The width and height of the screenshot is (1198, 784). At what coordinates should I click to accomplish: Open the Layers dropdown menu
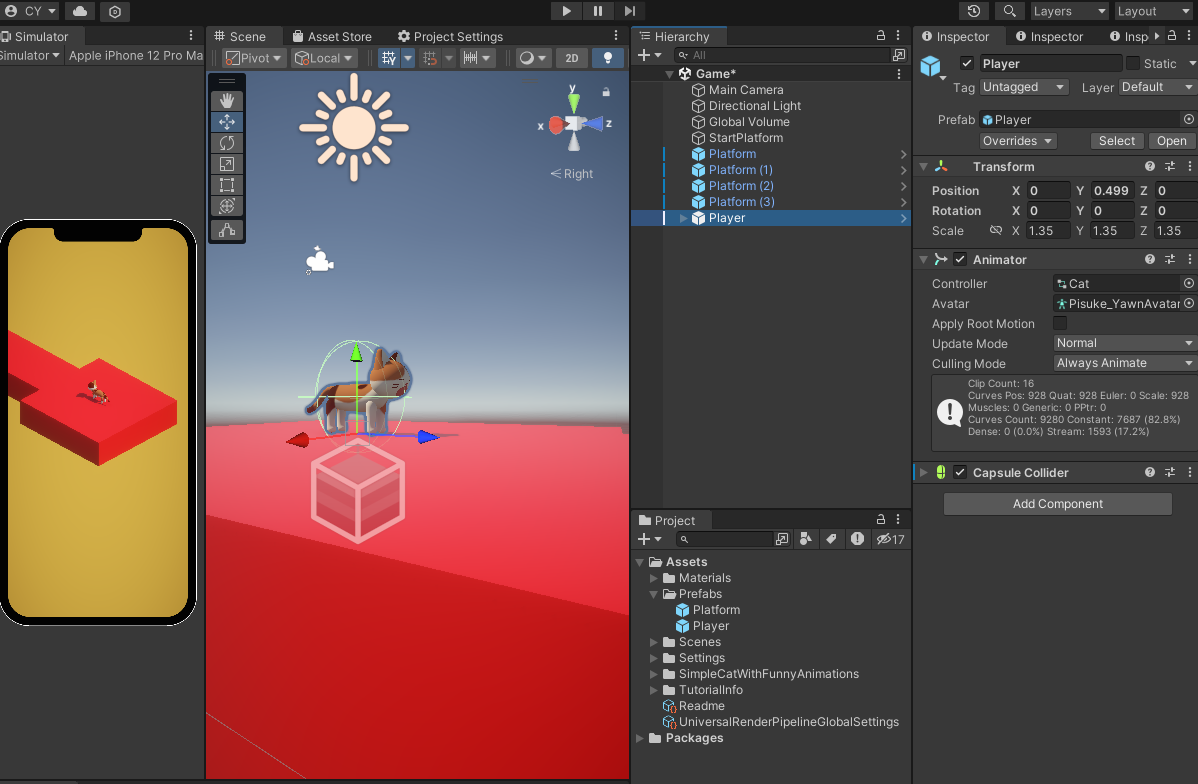click(x=1068, y=11)
